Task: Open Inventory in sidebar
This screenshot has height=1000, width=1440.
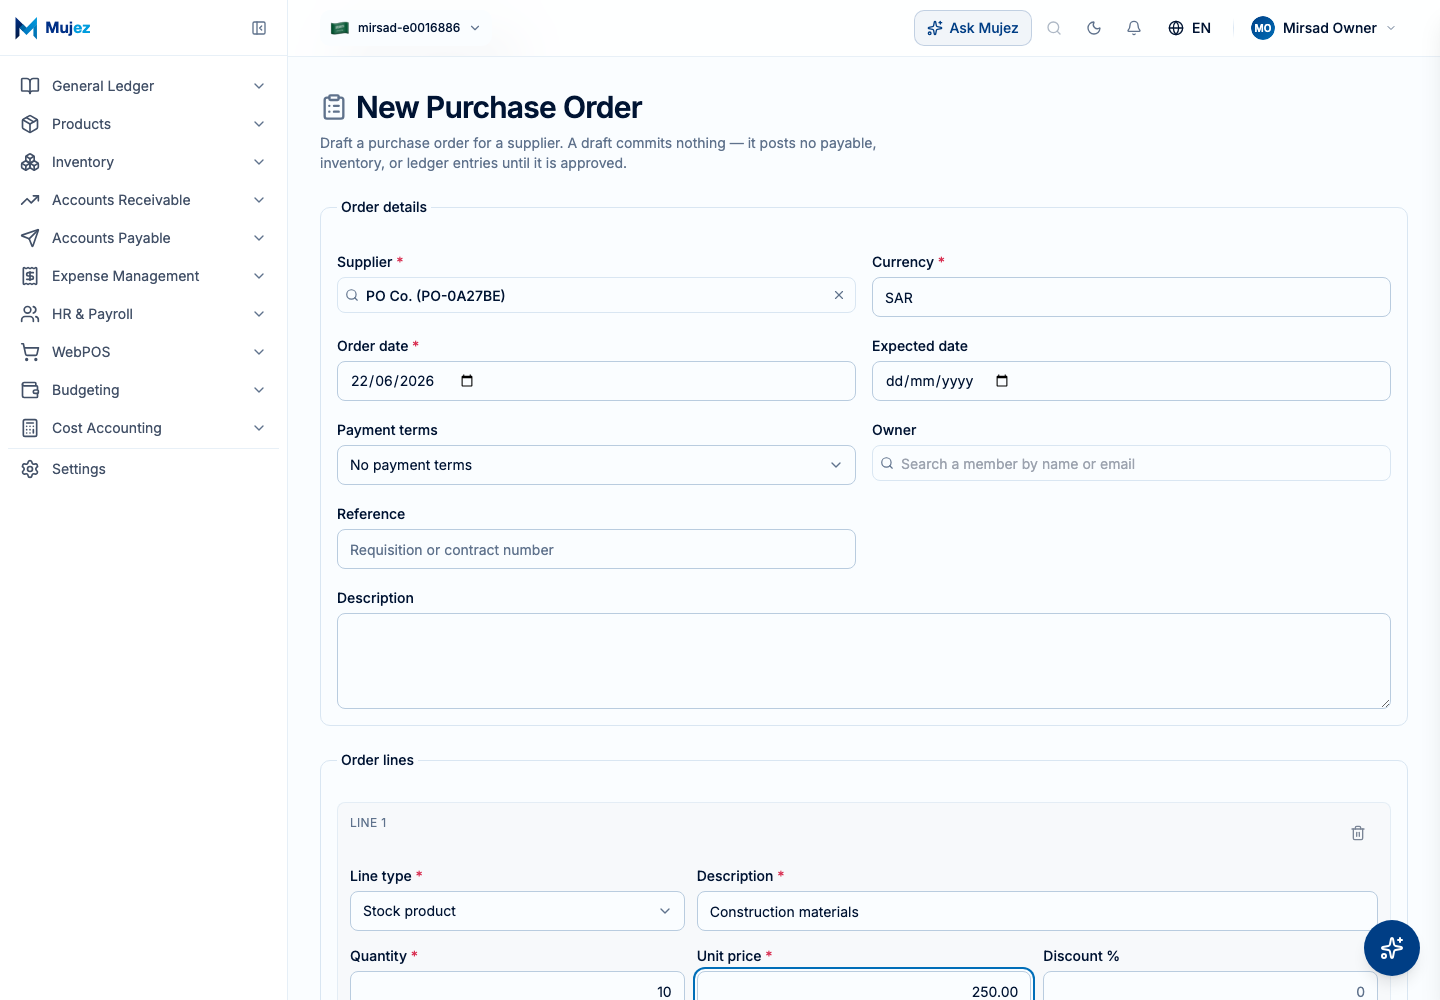Action: click(143, 162)
